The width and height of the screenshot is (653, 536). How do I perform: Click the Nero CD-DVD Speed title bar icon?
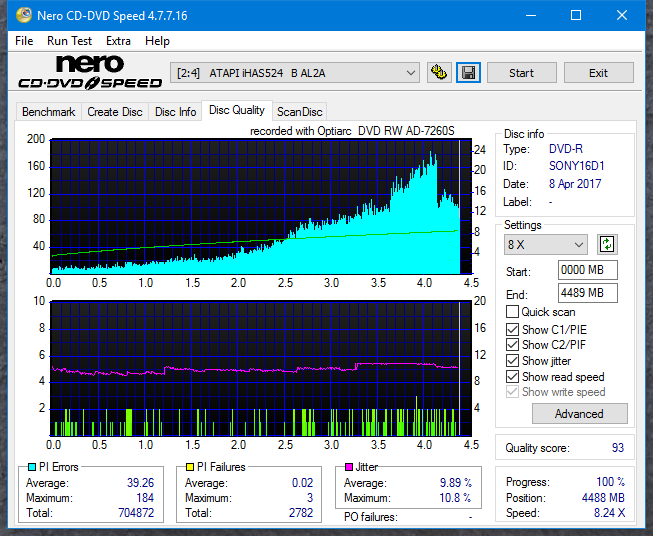coord(24,15)
